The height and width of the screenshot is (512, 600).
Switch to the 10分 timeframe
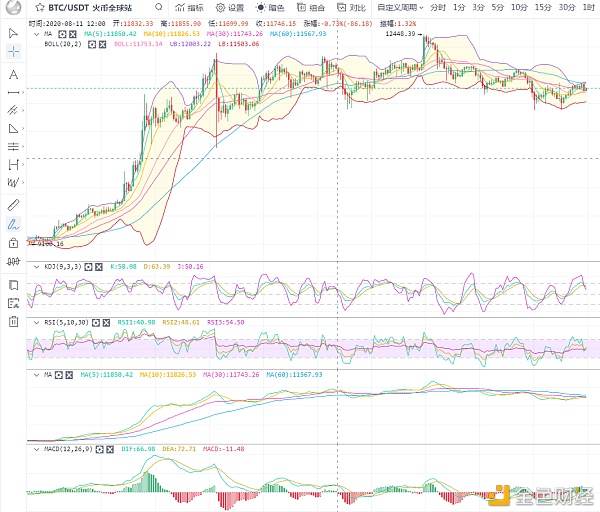519,7
